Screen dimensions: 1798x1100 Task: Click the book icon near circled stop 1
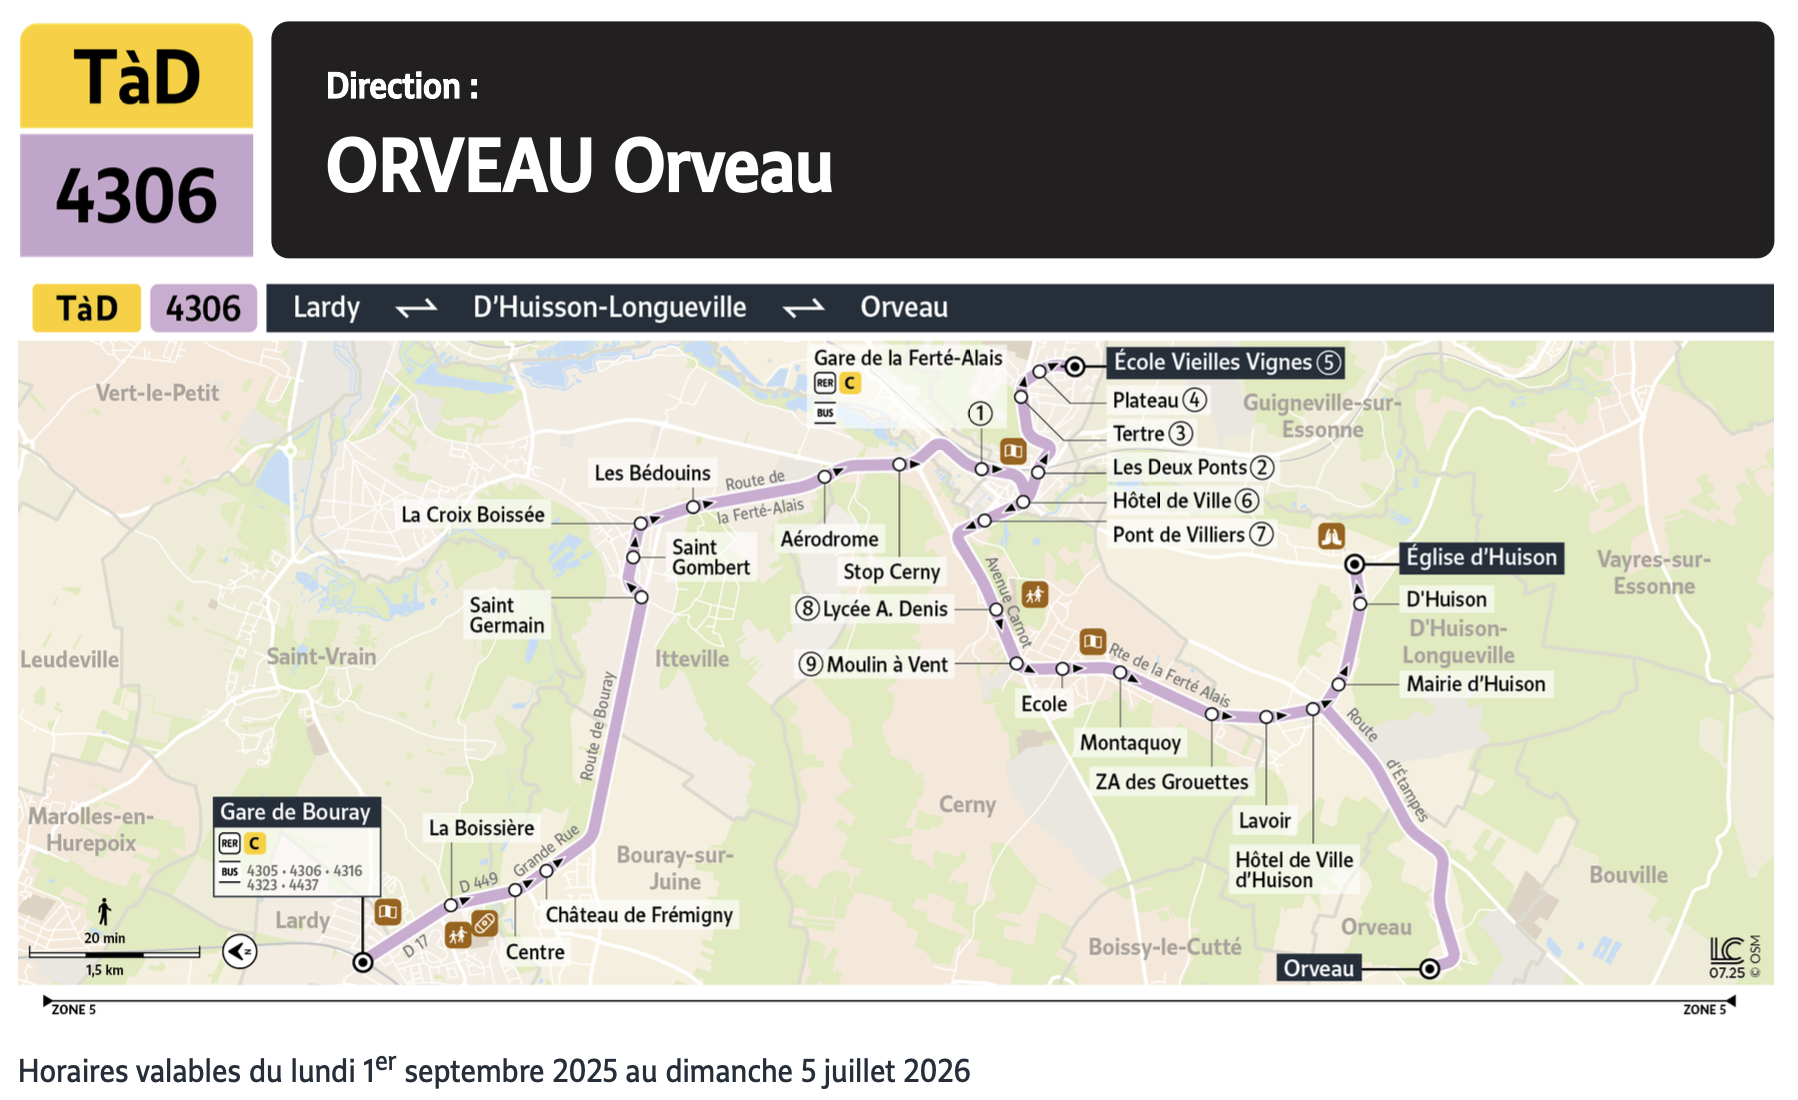coord(1013,451)
